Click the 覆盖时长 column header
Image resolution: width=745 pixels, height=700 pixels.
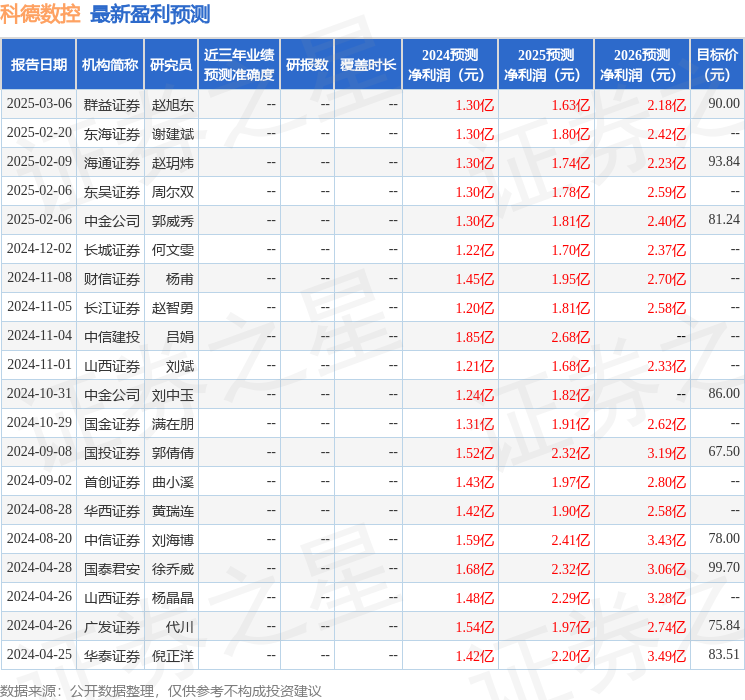tap(367, 65)
